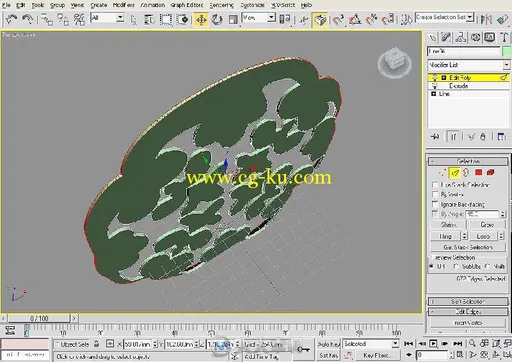Switch to the Modify command panel
512x362 pixels.
446,37
